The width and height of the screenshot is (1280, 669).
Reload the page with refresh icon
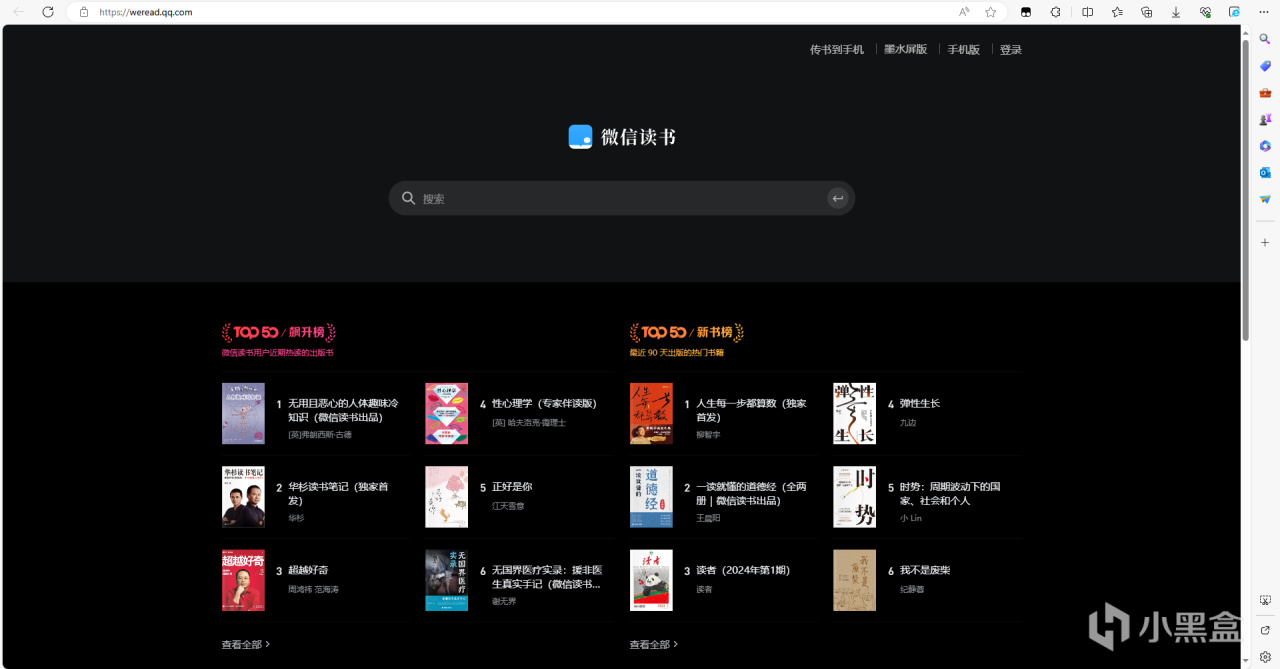click(48, 12)
